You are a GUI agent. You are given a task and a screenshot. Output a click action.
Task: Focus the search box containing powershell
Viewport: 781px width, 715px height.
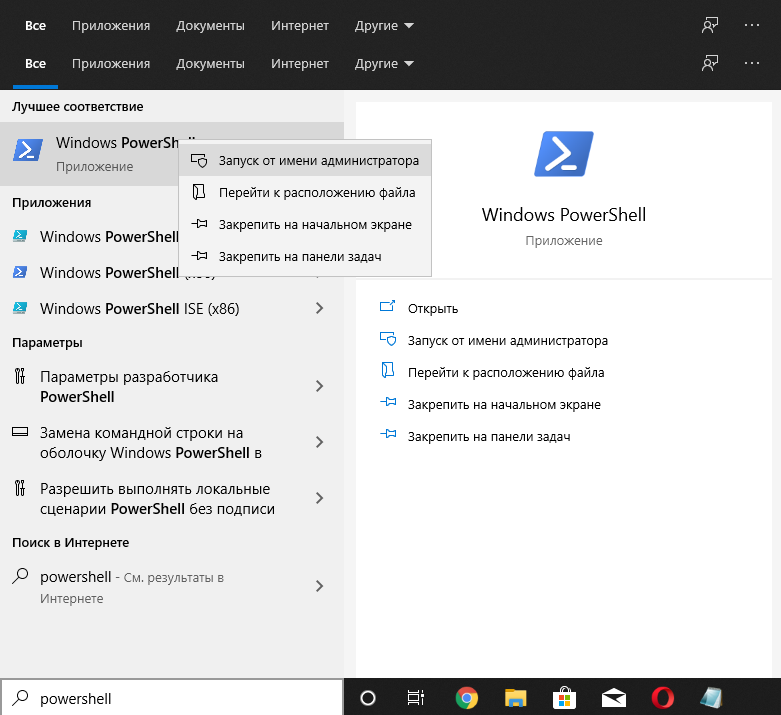[x=172, y=698]
